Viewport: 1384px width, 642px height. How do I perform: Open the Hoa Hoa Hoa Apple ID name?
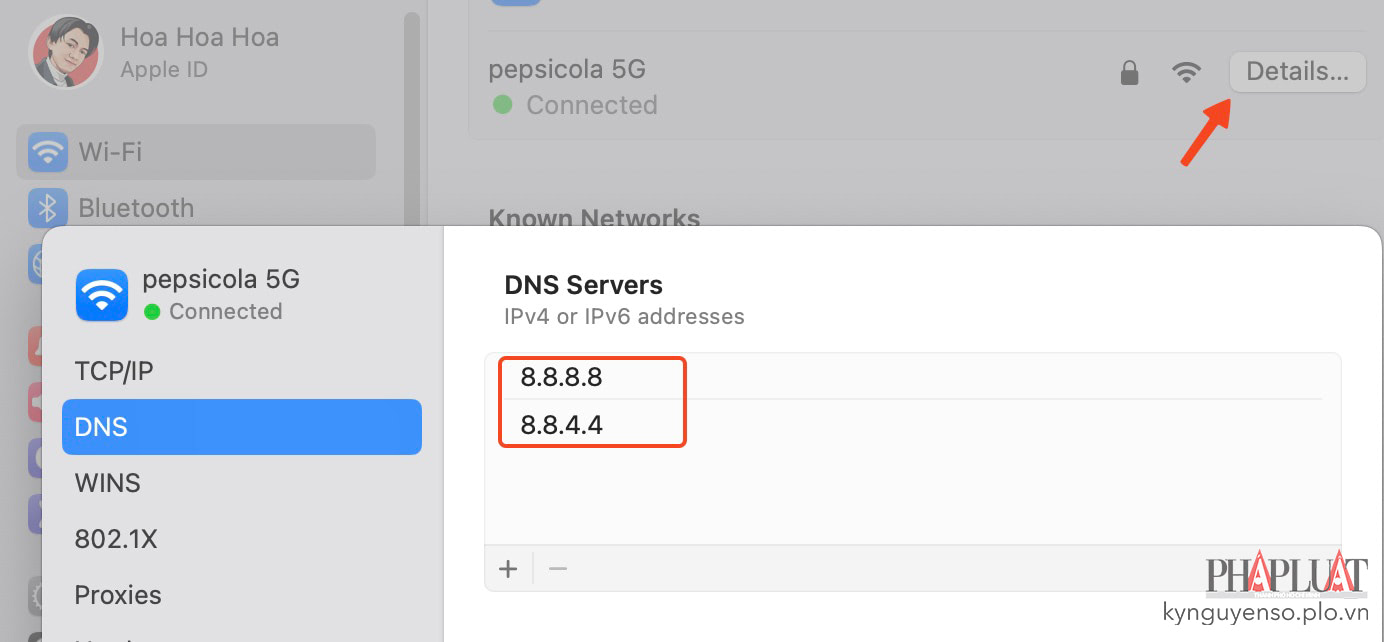(199, 38)
